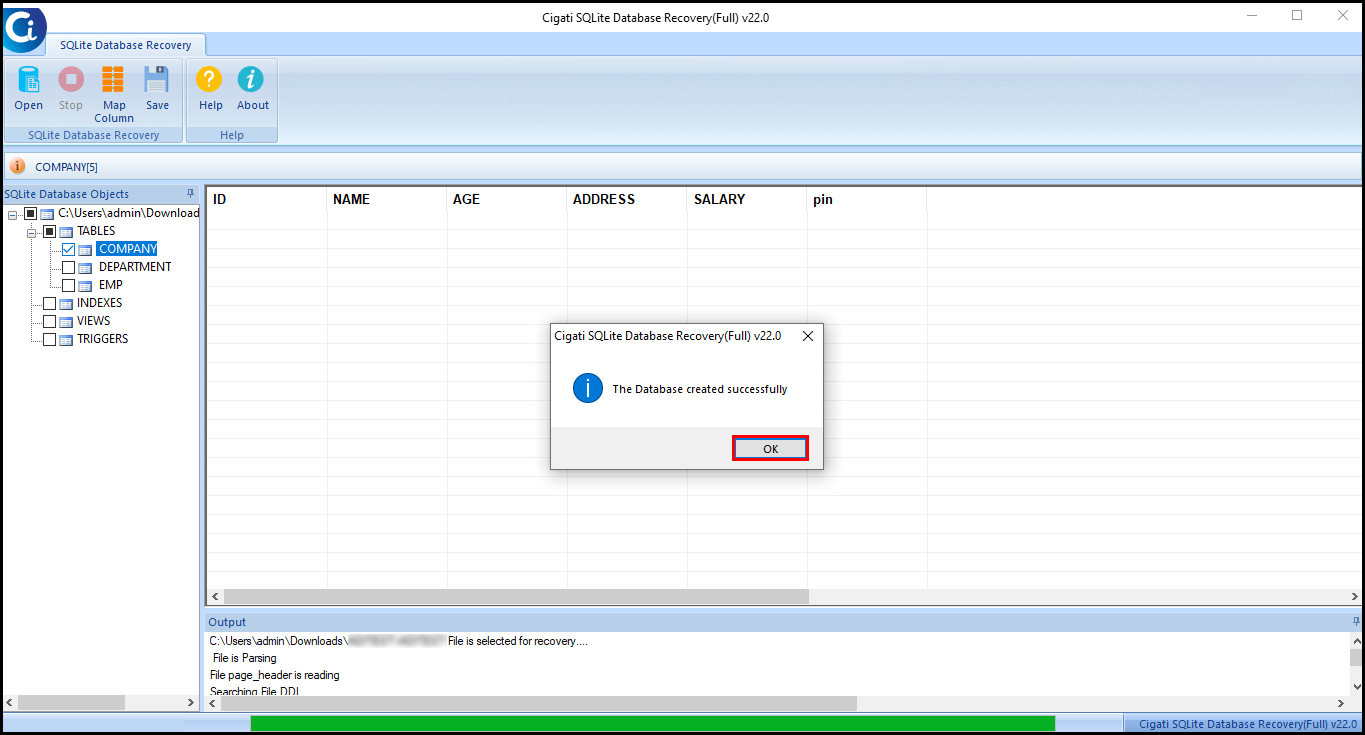Click the 'File is Parsing' output line
Image resolution: width=1365 pixels, height=735 pixels.
[245, 658]
